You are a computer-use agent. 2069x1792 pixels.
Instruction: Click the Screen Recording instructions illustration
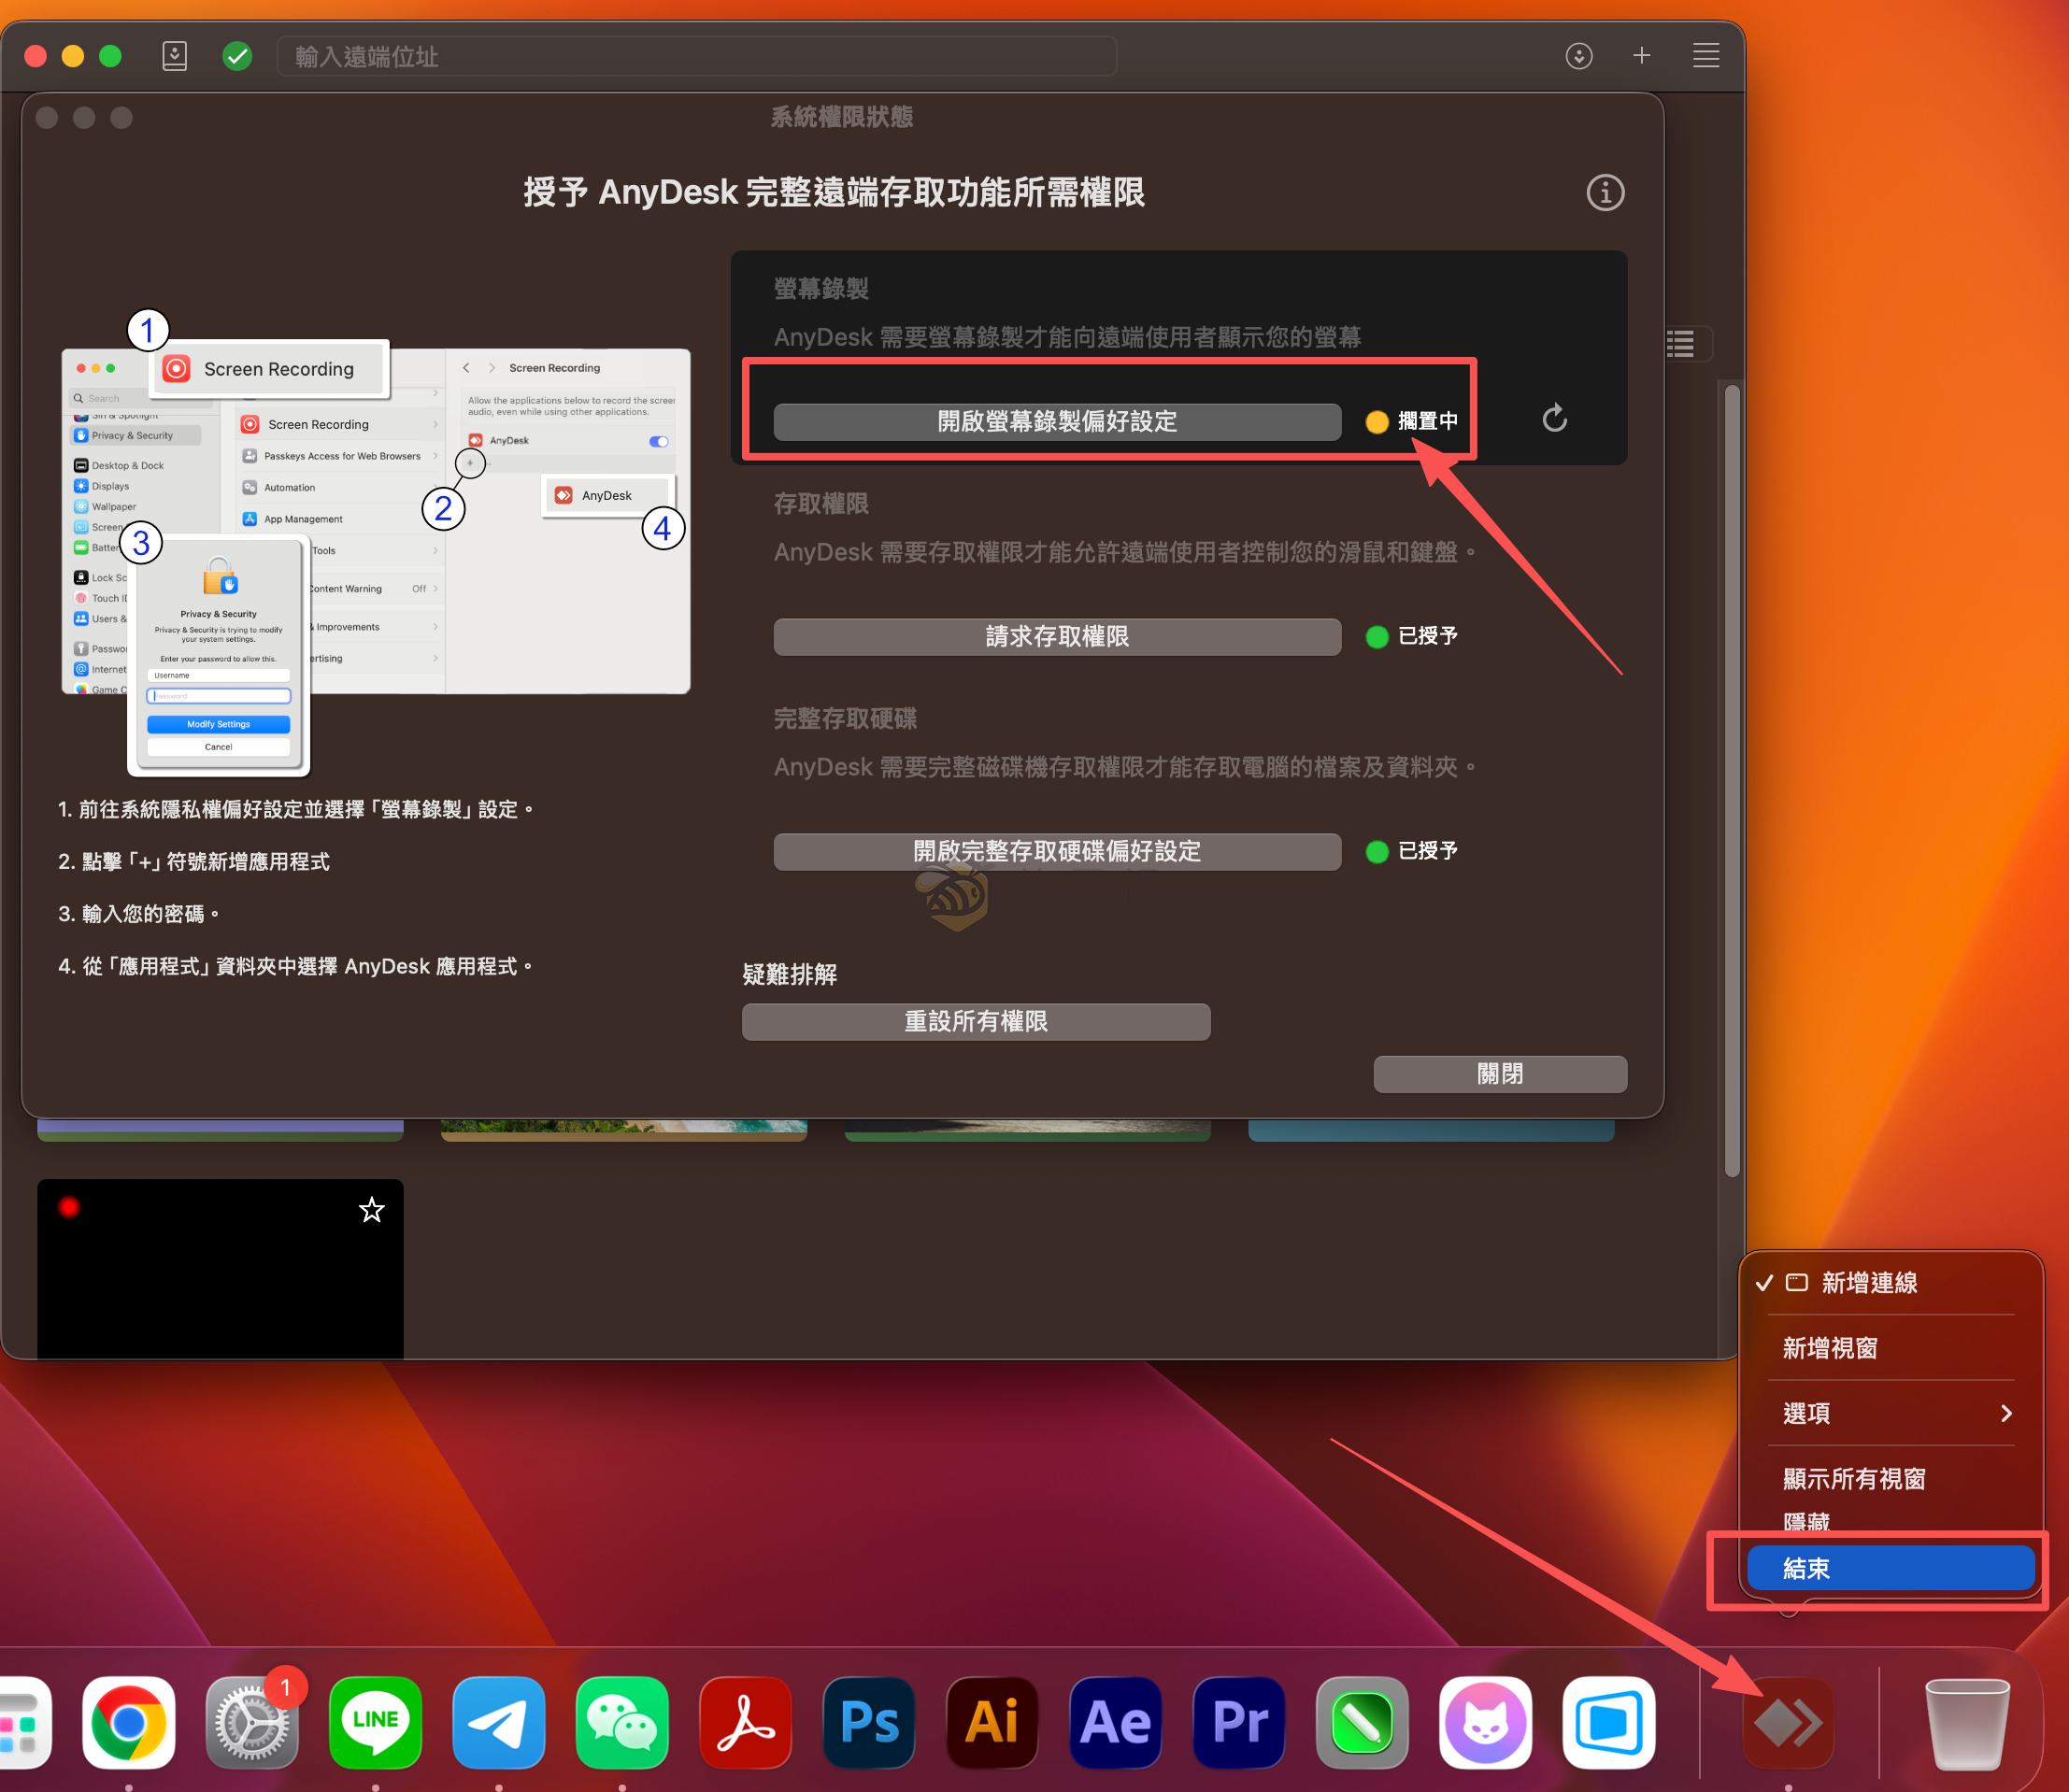point(376,542)
